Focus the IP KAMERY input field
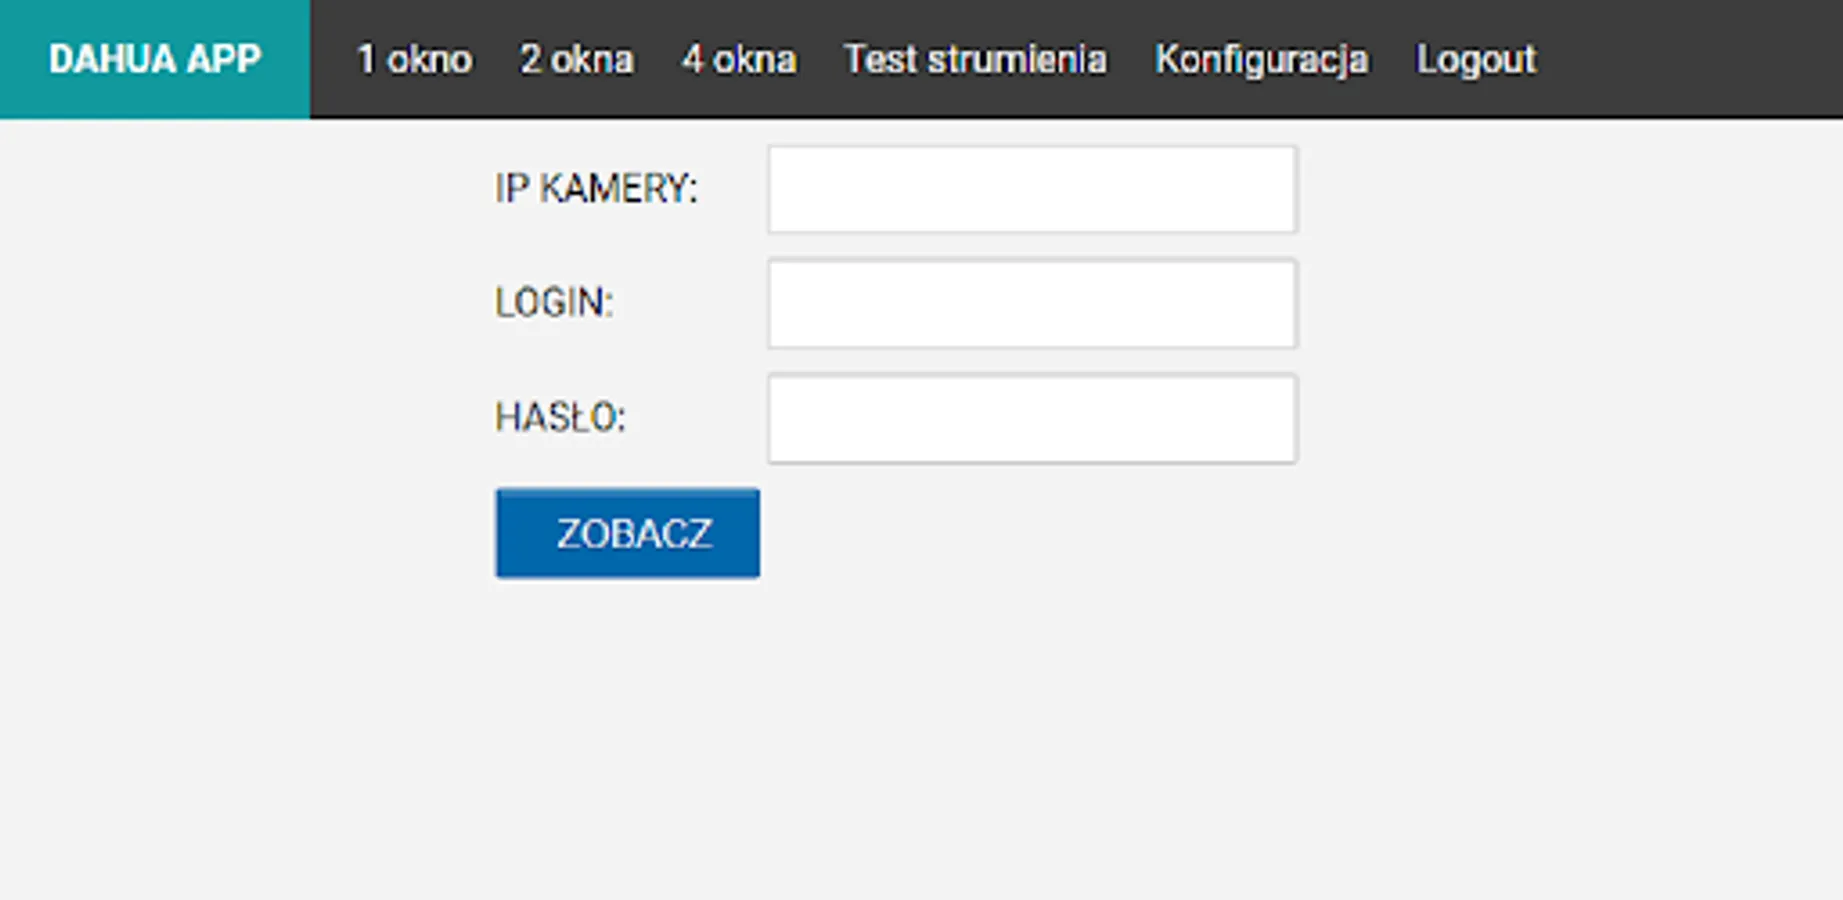This screenshot has height=900, width=1843. (x=1032, y=190)
